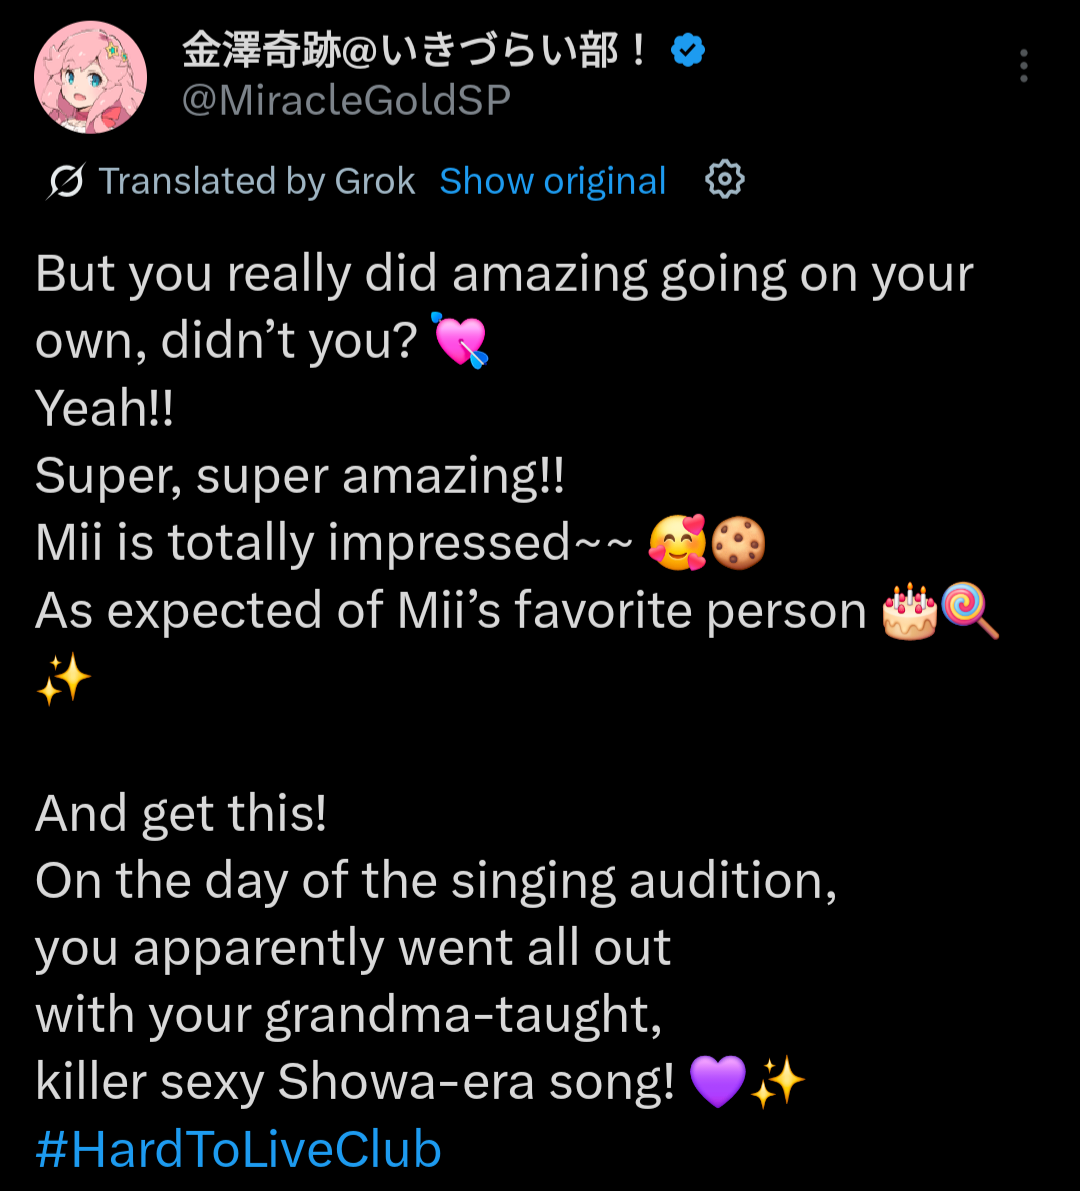Click the purple heart emoji
1080x1191 pixels.
tap(718, 1083)
